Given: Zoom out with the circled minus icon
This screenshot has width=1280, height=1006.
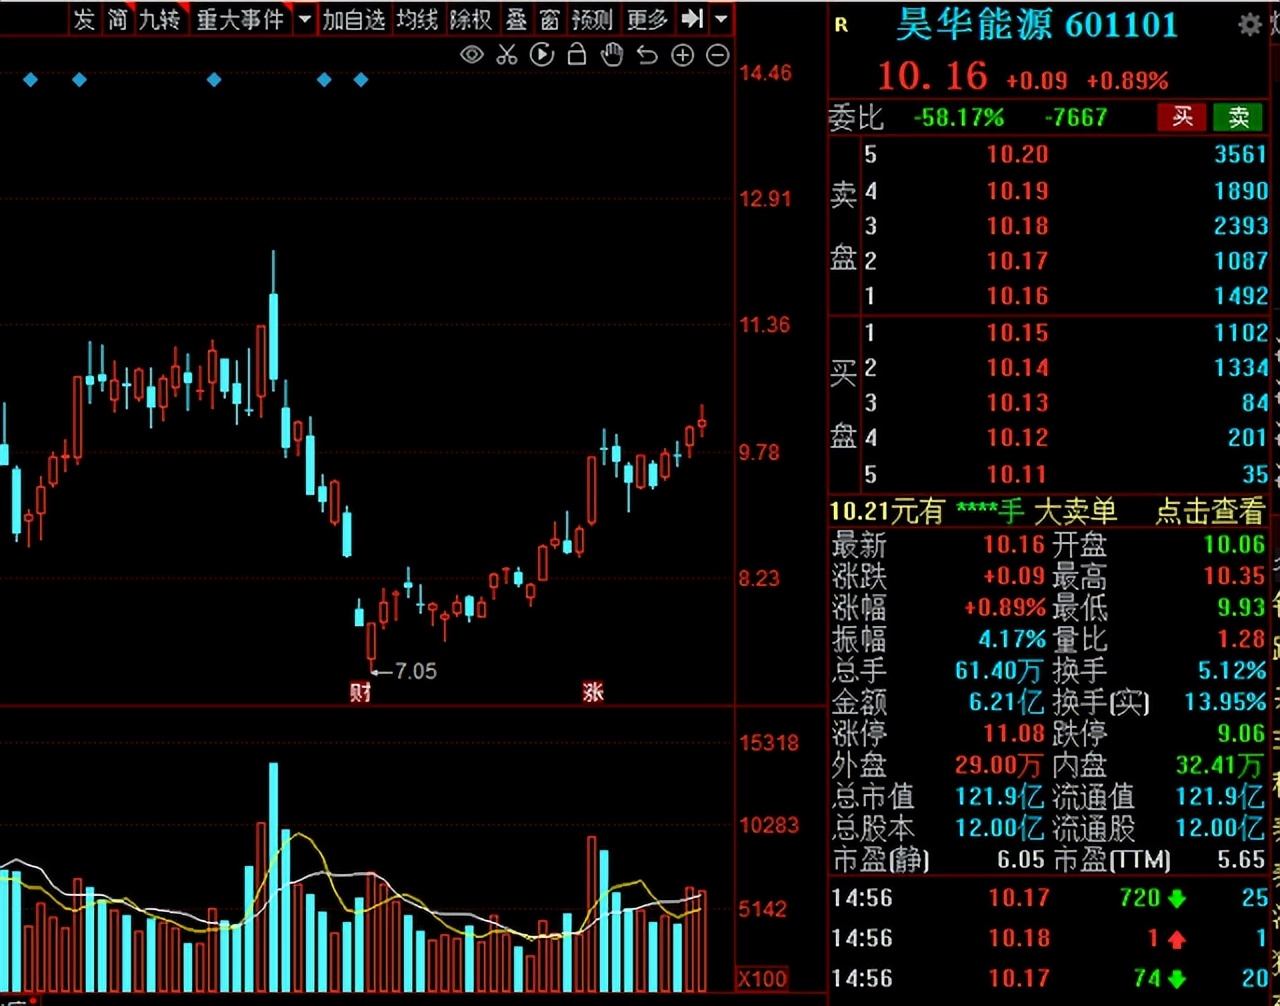Looking at the screenshot, I should coord(717,56).
